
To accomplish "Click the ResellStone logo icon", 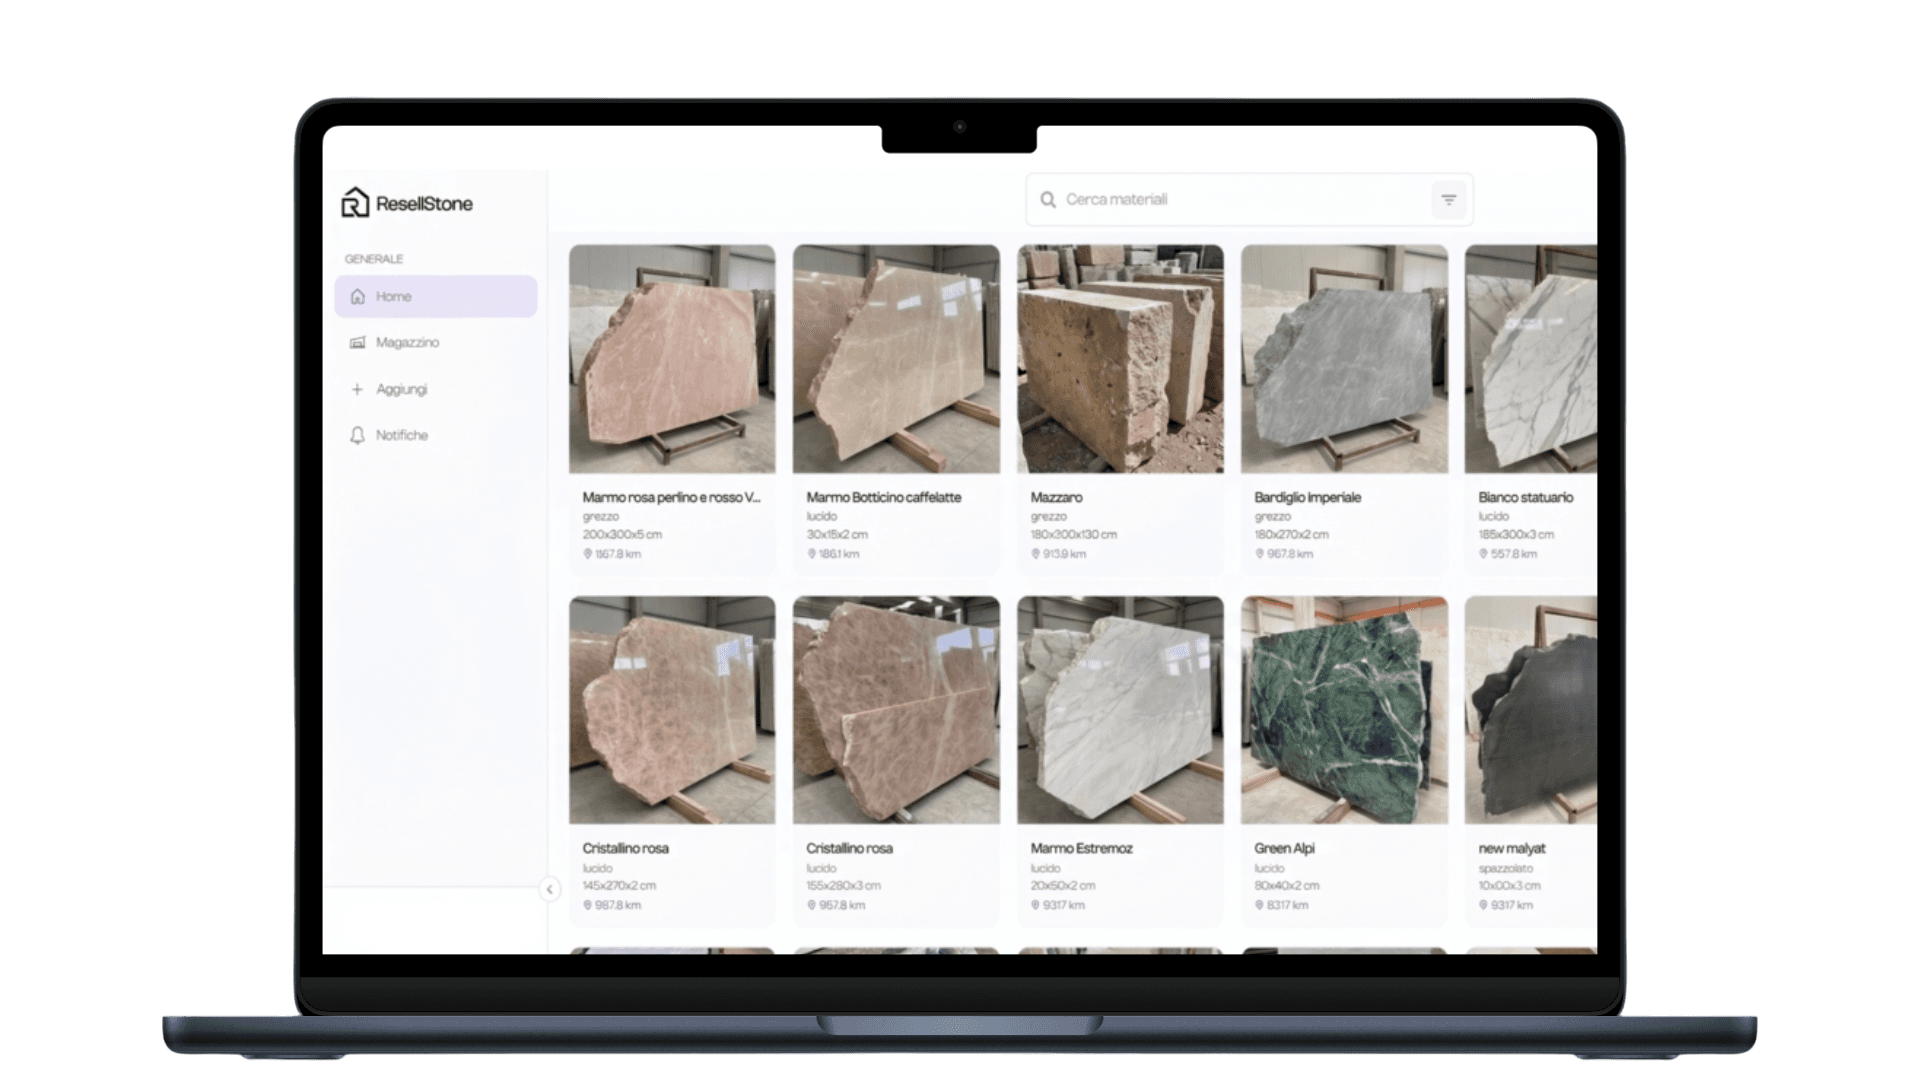I will 355,203.
